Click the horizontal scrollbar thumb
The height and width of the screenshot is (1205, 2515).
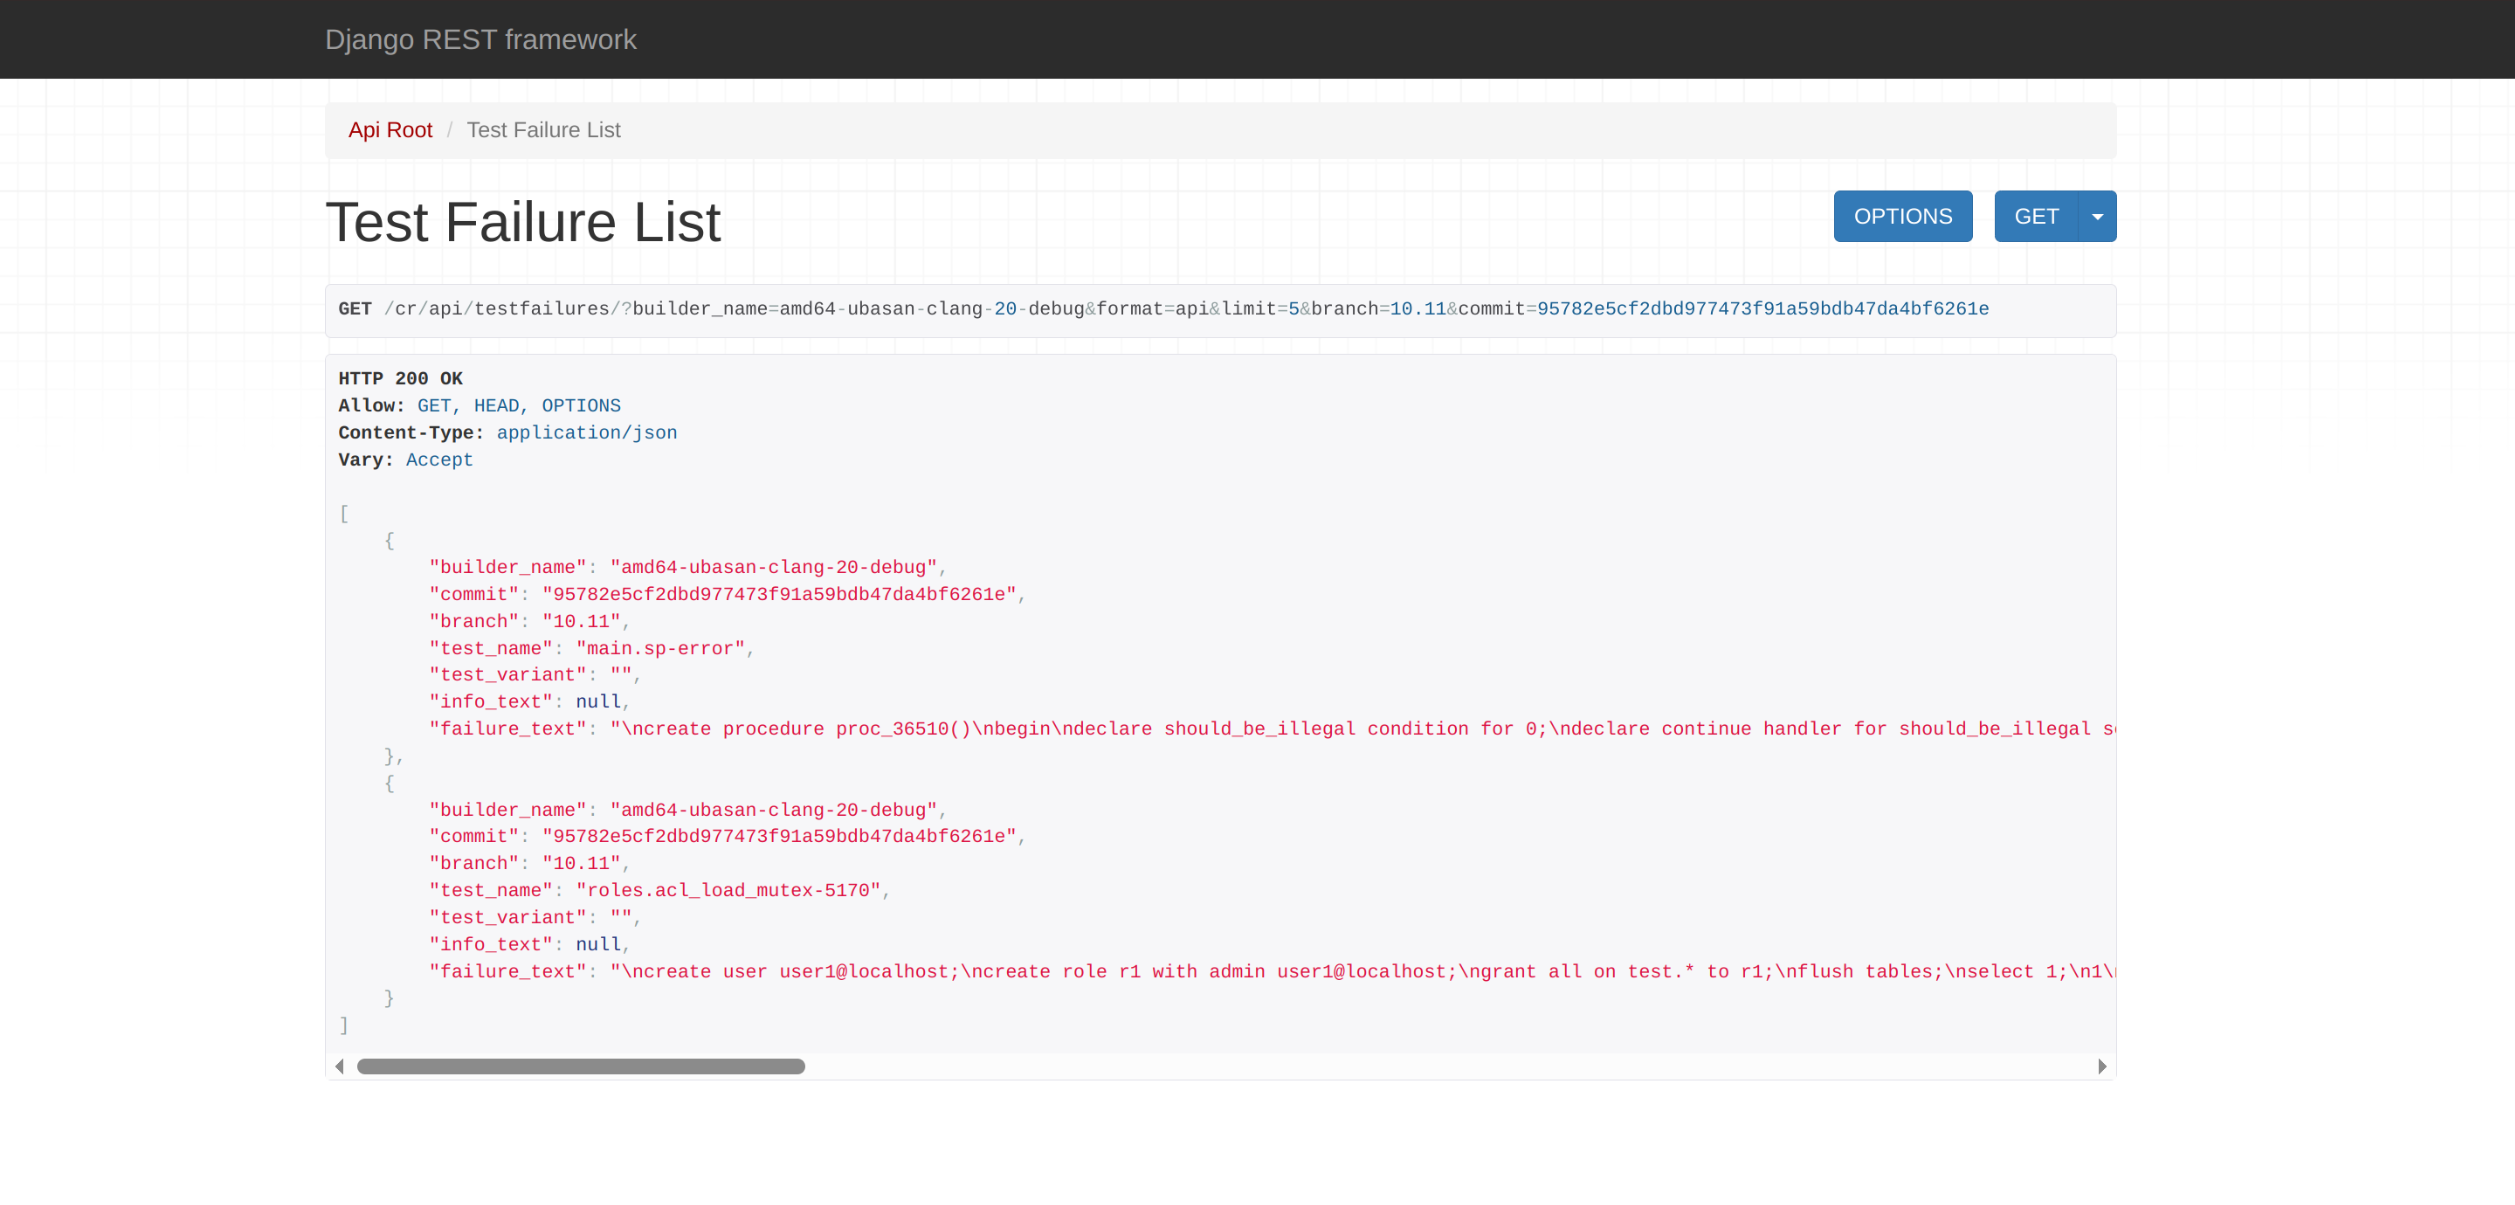click(x=580, y=1066)
